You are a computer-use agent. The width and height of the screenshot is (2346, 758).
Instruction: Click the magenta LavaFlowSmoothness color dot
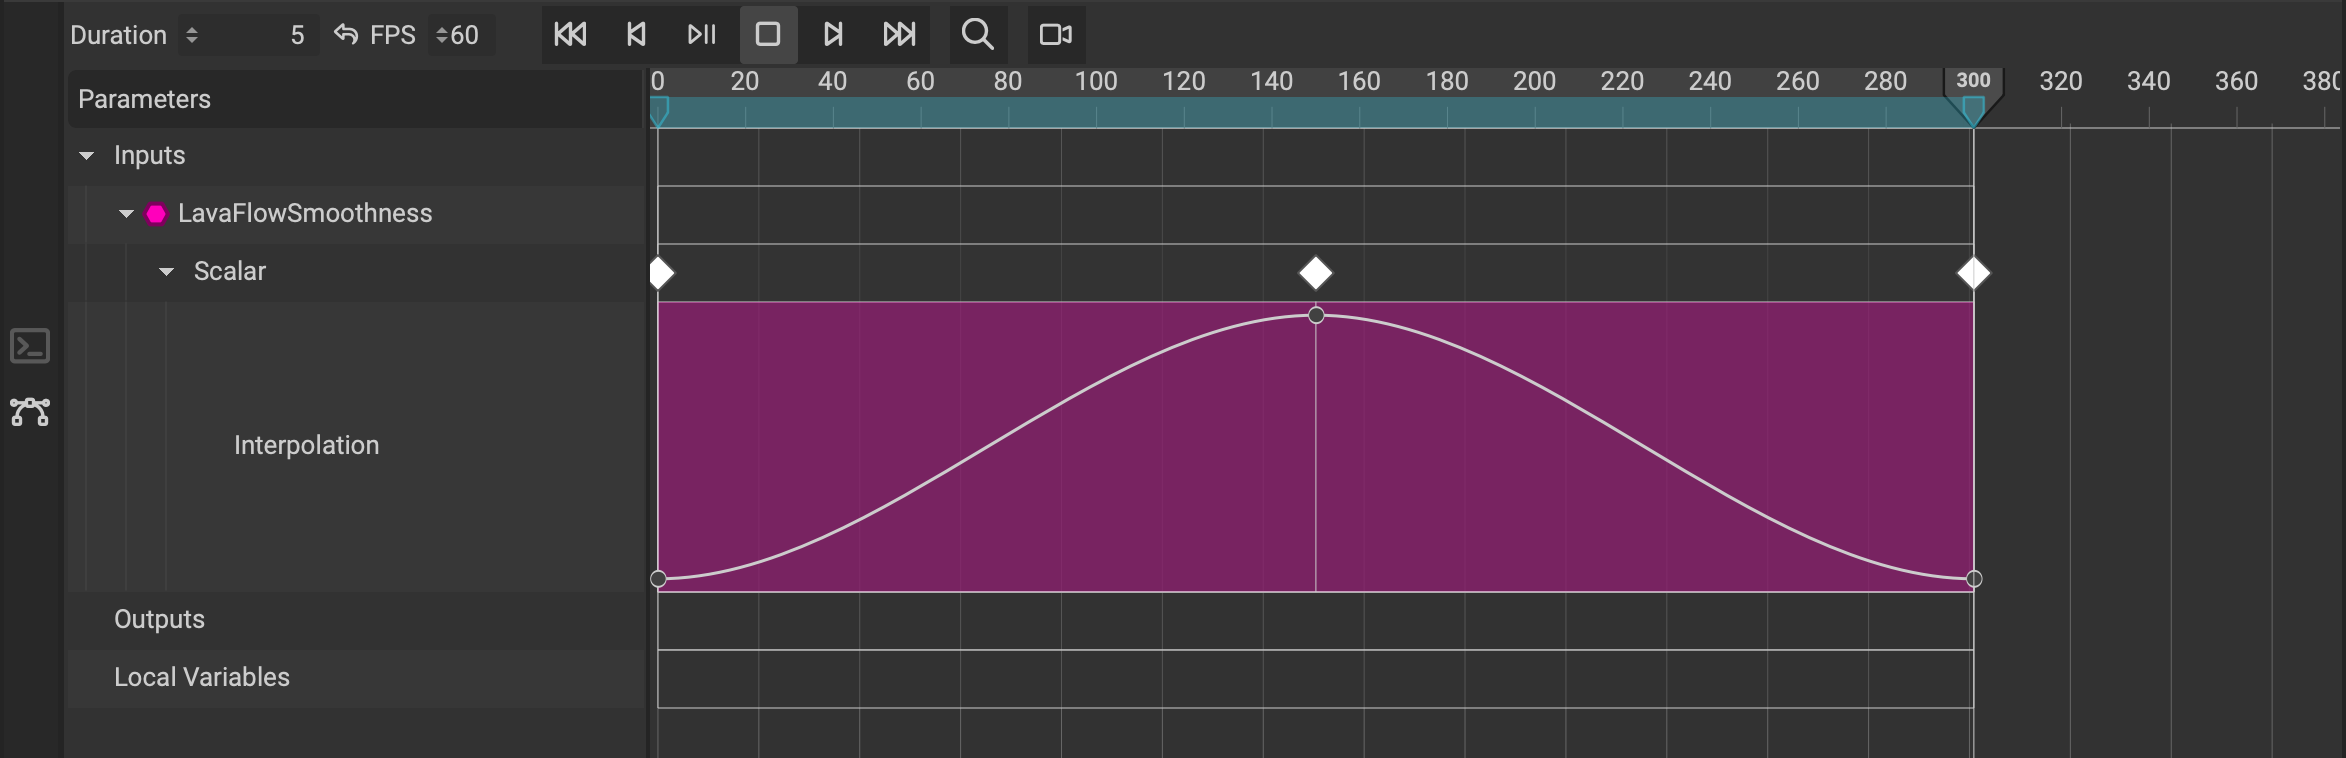(156, 214)
